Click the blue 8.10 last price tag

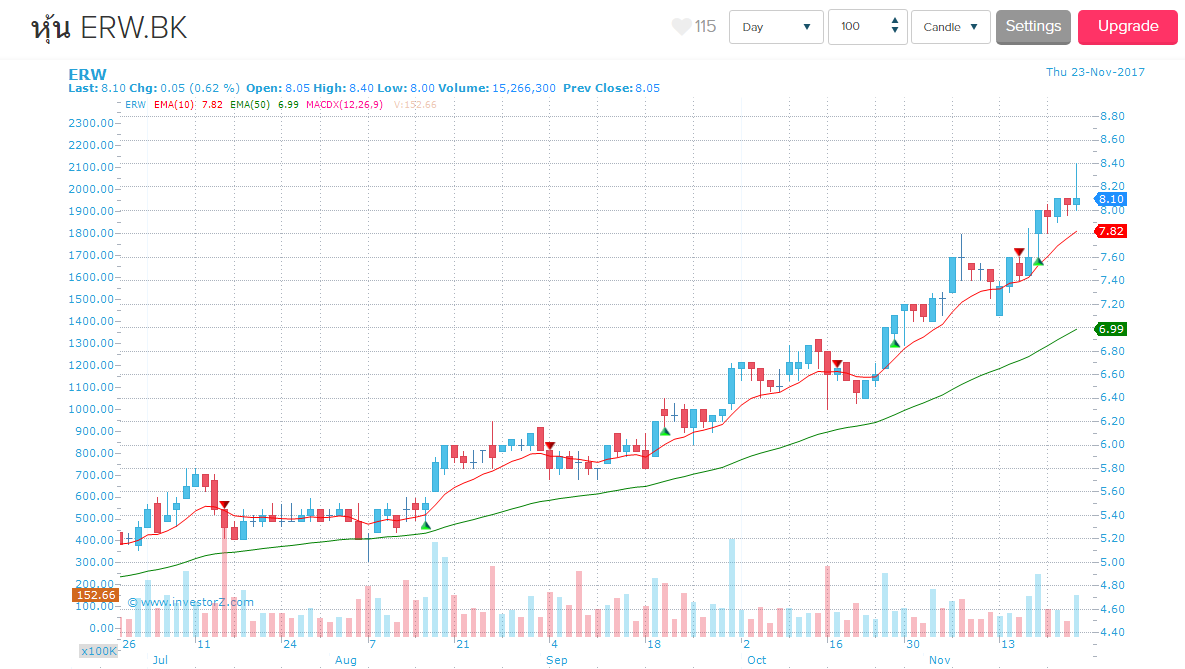point(1110,200)
